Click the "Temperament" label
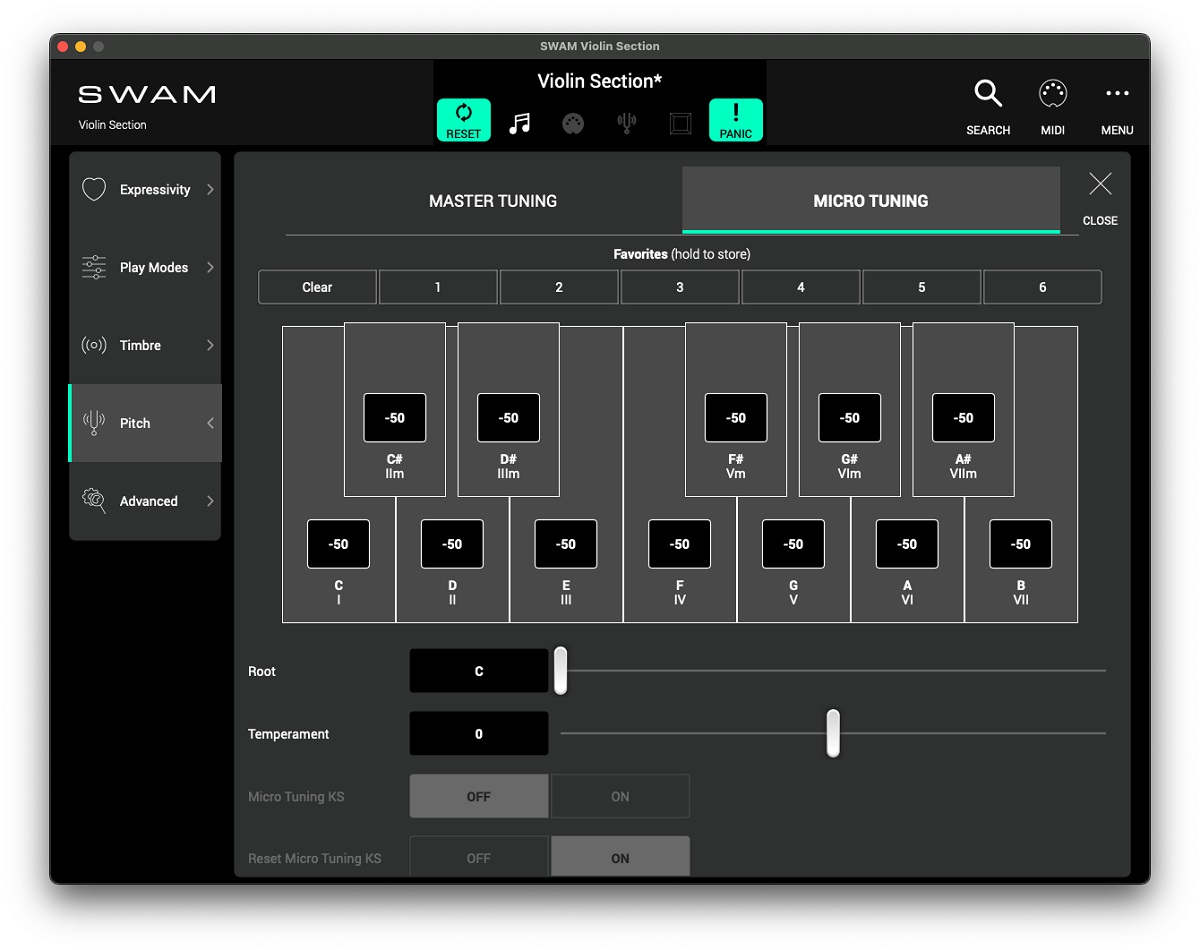This screenshot has width=1200, height=950. (x=289, y=734)
